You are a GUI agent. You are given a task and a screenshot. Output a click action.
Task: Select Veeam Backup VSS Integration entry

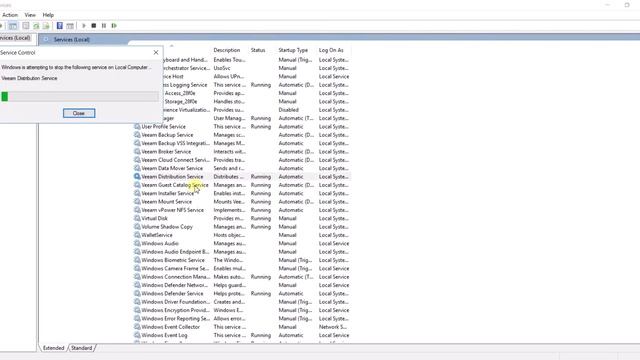(x=175, y=143)
